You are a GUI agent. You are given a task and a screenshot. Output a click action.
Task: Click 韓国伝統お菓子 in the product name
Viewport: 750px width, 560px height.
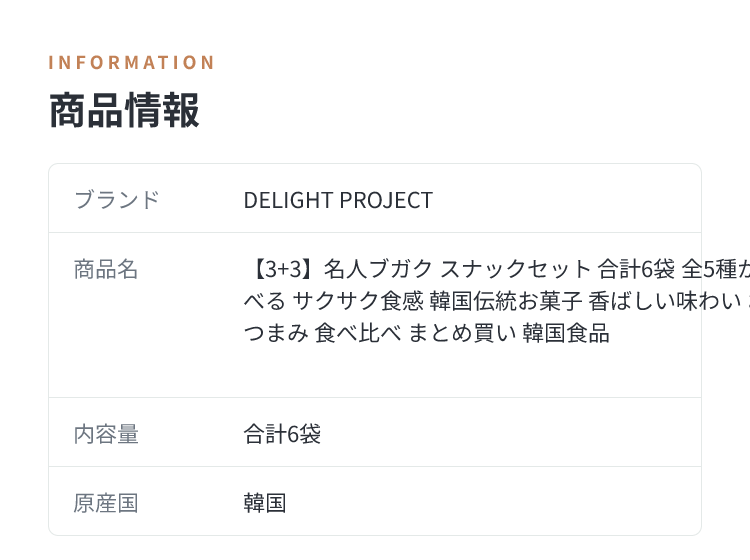pyautogui.click(x=506, y=301)
